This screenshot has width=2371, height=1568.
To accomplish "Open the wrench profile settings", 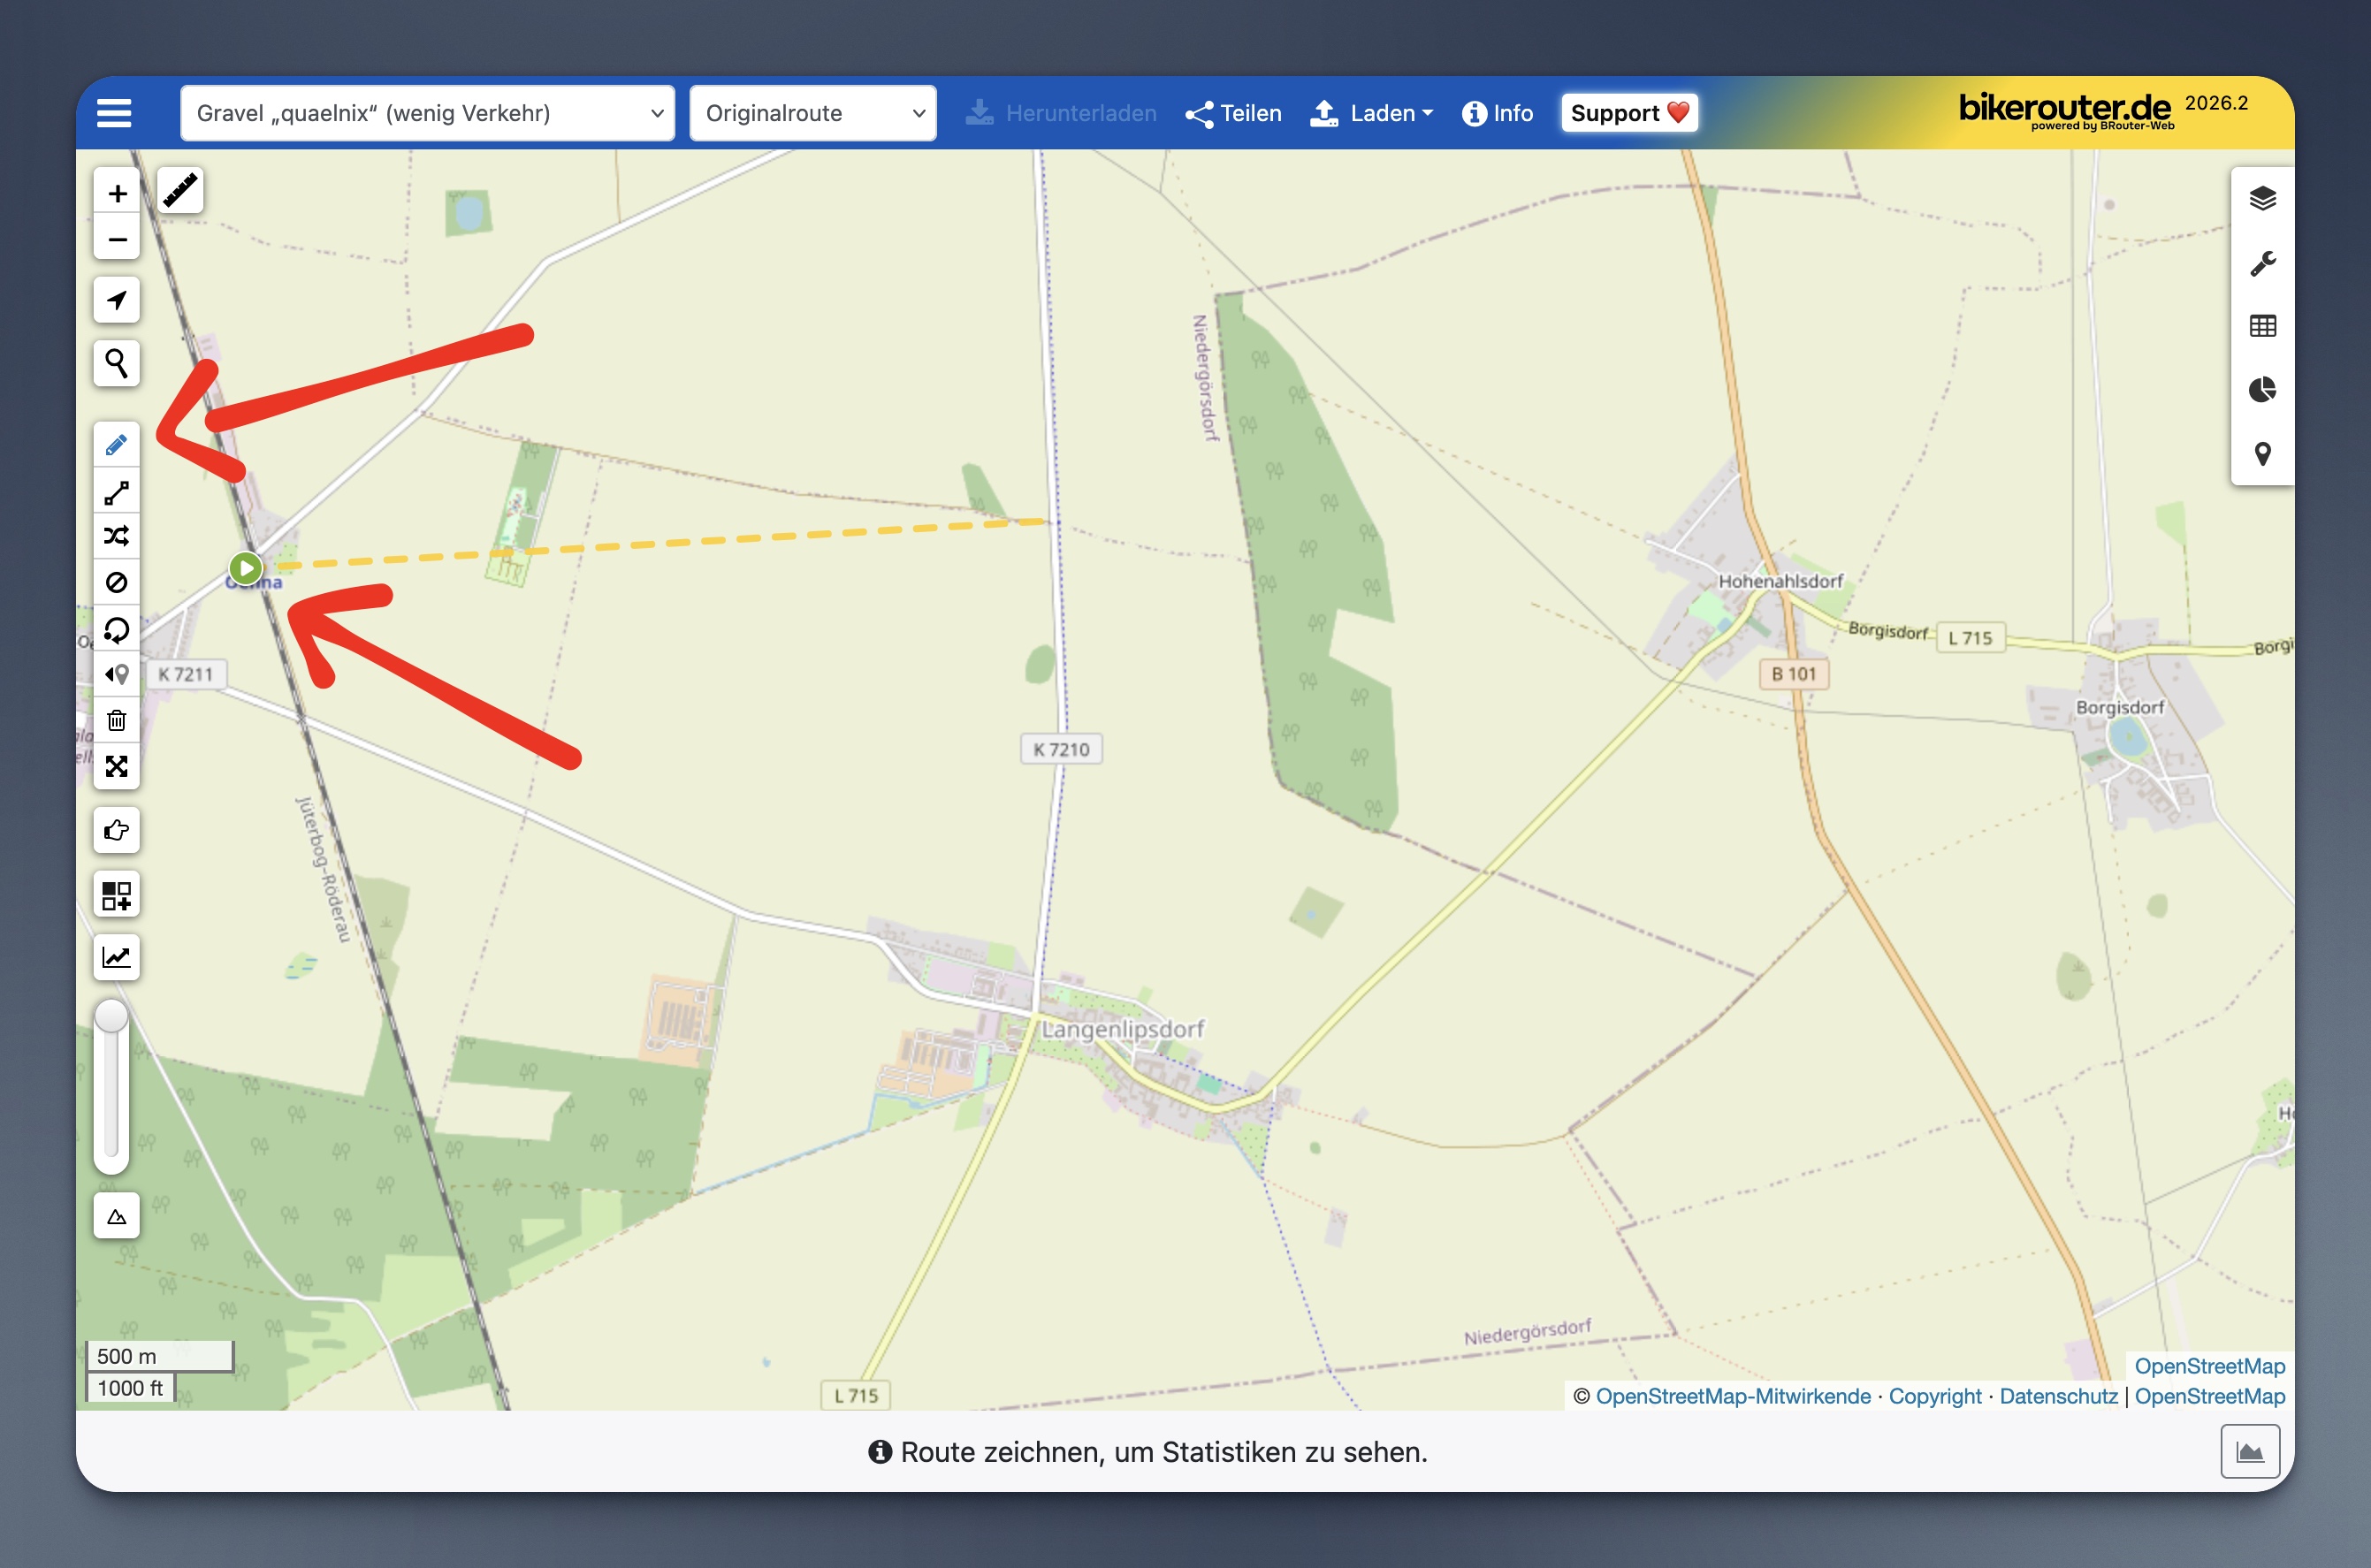I will click(x=2262, y=263).
